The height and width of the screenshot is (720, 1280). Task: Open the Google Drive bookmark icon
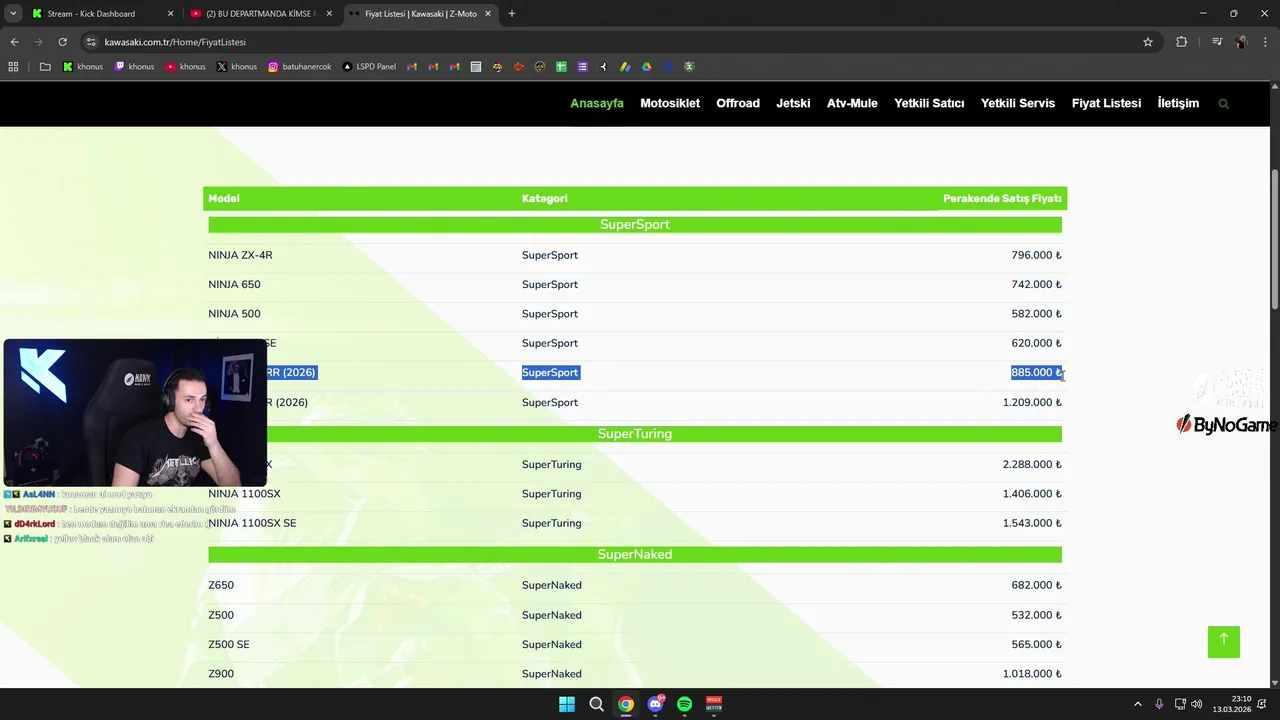coord(646,67)
